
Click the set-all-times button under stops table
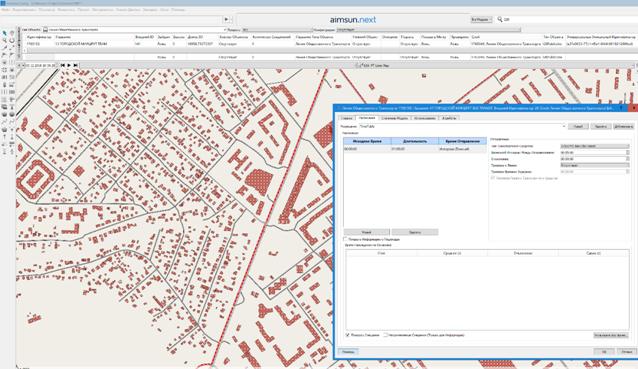pyautogui.click(x=610, y=335)
